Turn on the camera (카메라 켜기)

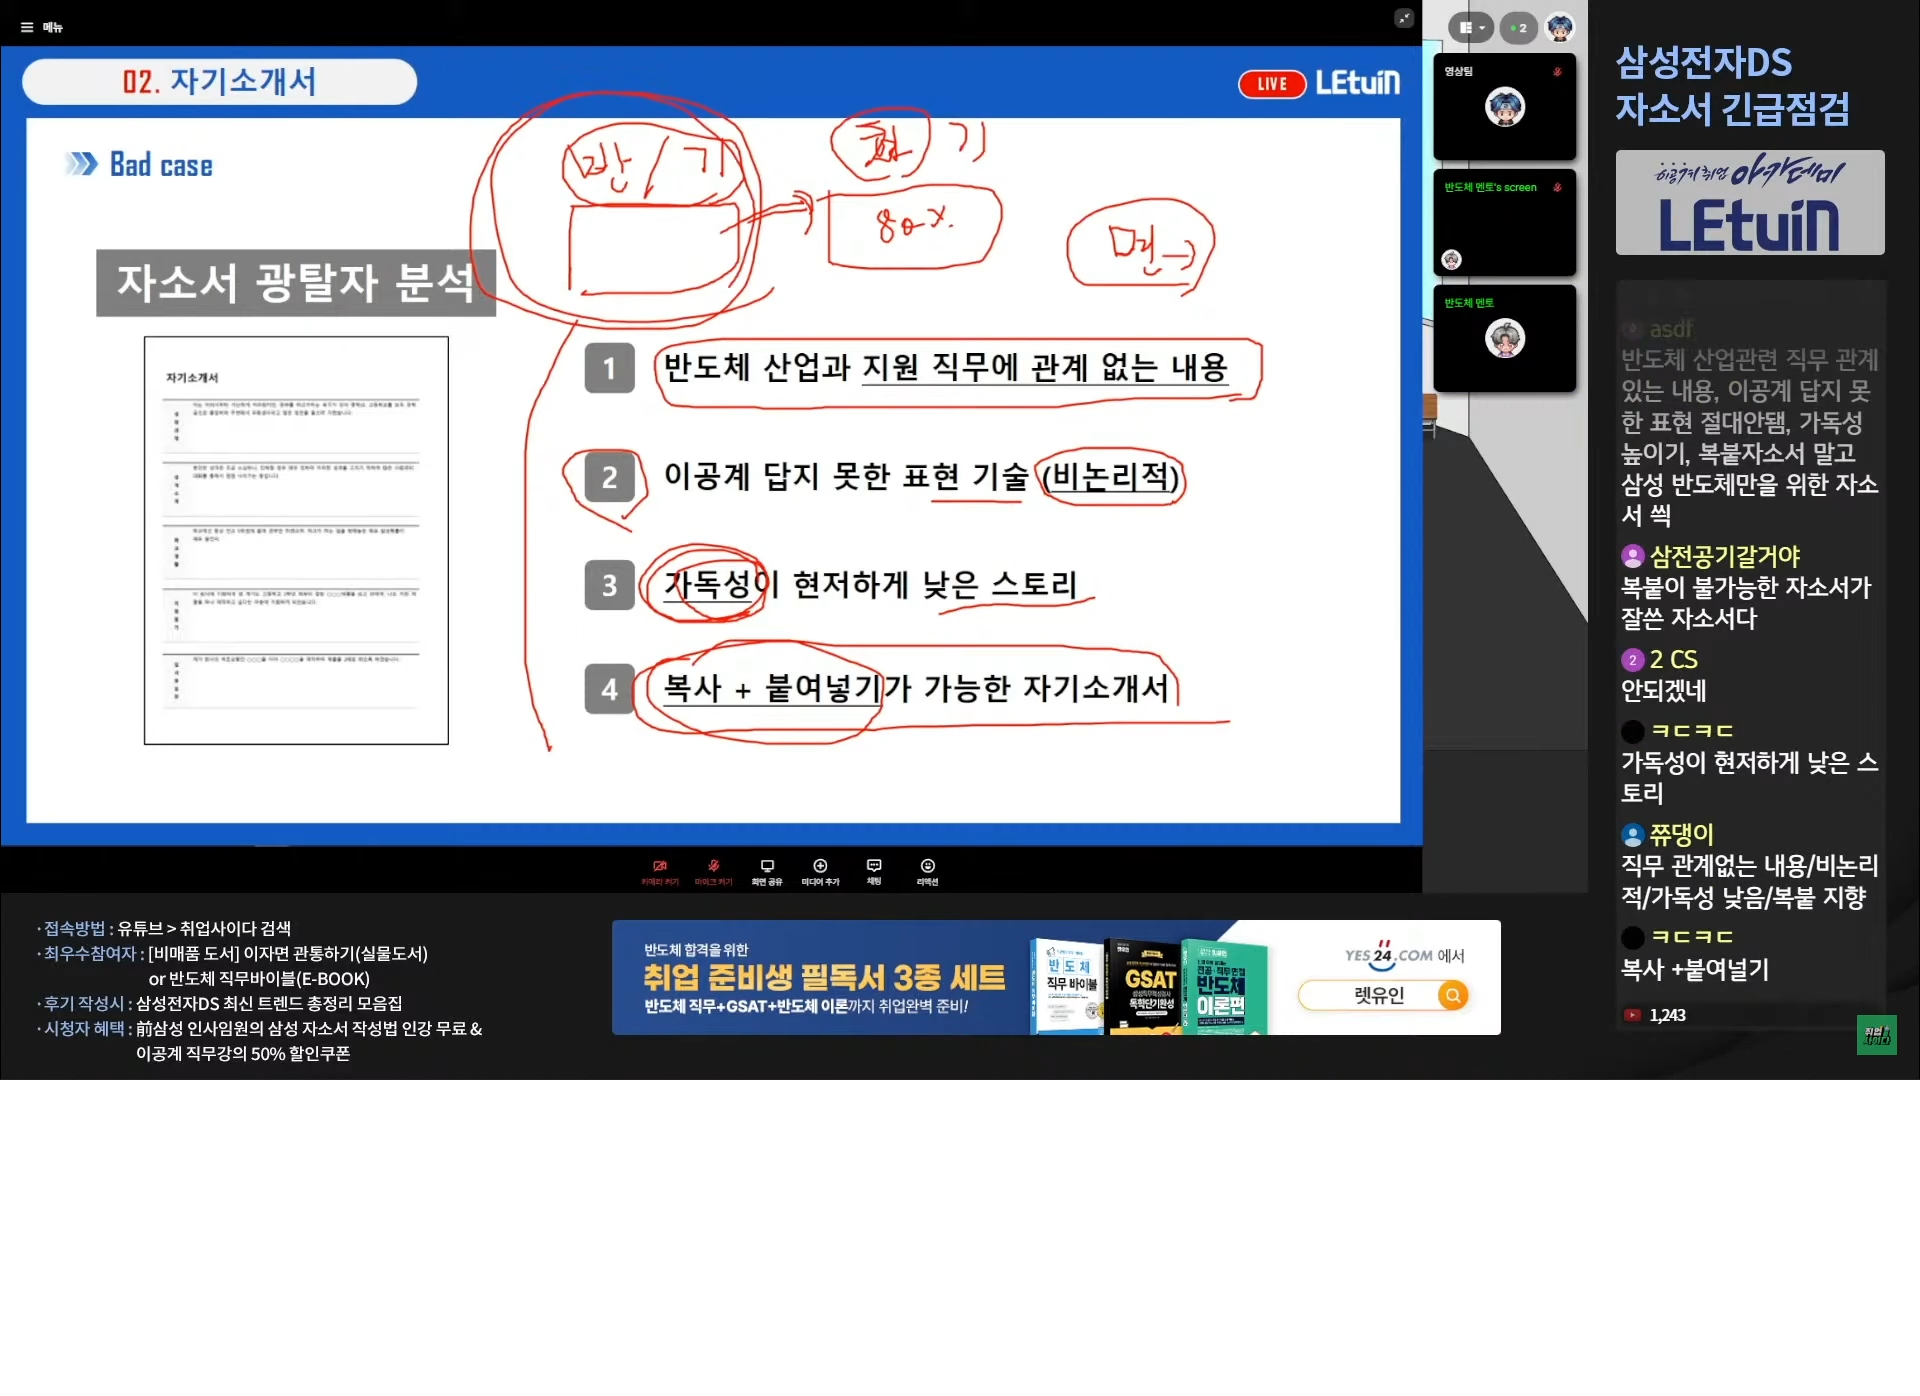[660, 871]
